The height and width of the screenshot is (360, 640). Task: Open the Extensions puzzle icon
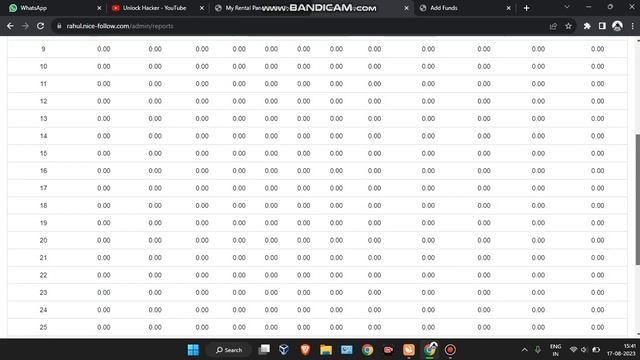pyautogui.click(x=587, y=26)
